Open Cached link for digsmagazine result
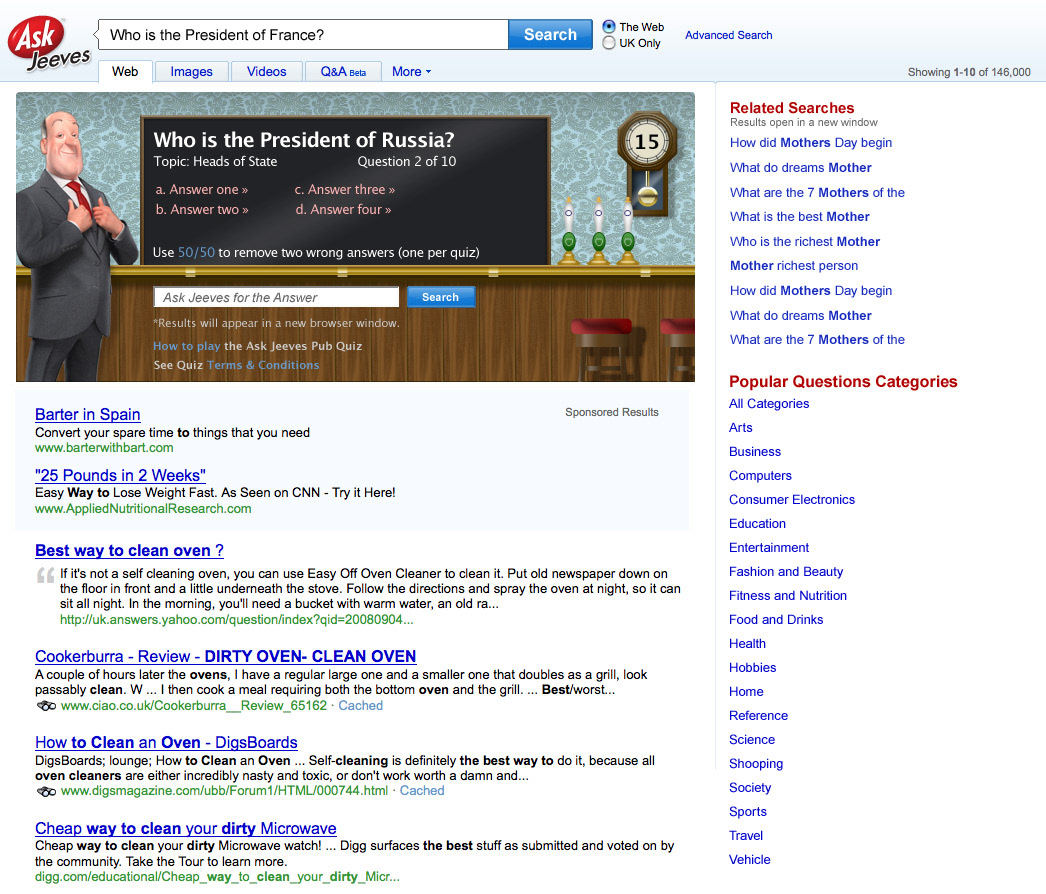The image size is (1046, 894). (x=422, y=791)
